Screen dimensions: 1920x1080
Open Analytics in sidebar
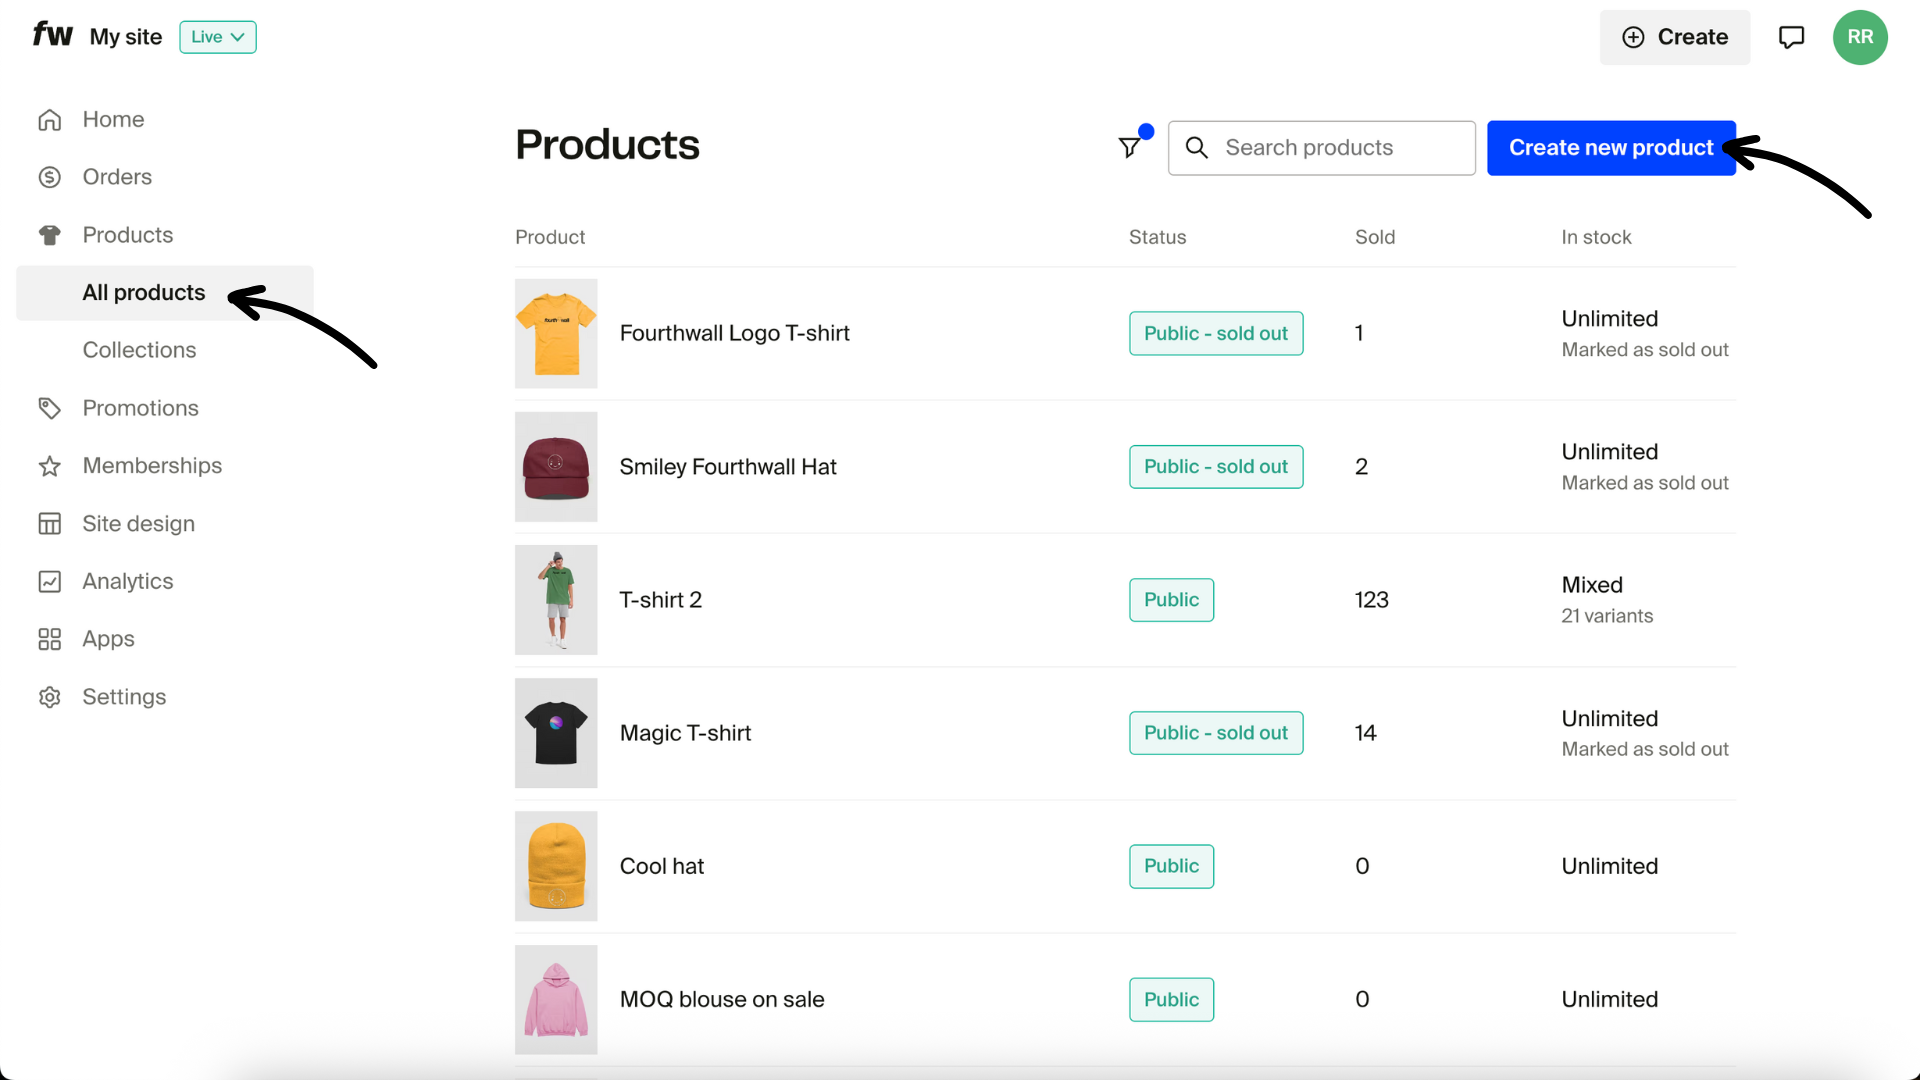coord(128,582)
